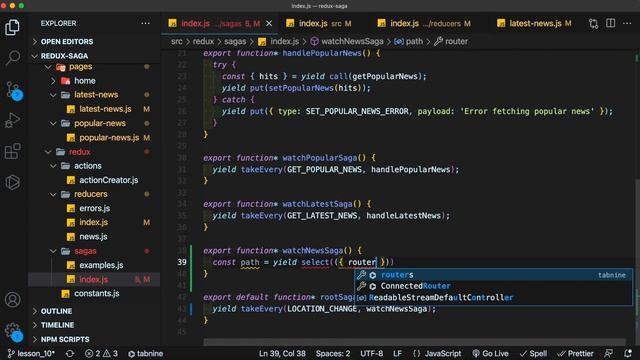The height and width of the screenshot is (360, 640).
Task: Open popular-news.js file
Action: click(x=109, y=138)
